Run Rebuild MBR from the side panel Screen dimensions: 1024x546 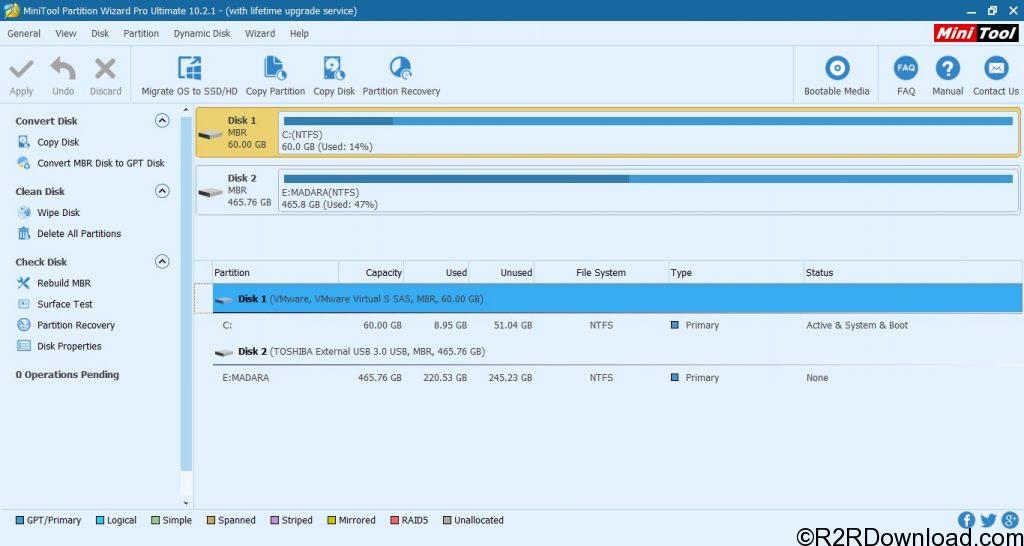coord(63,283)
